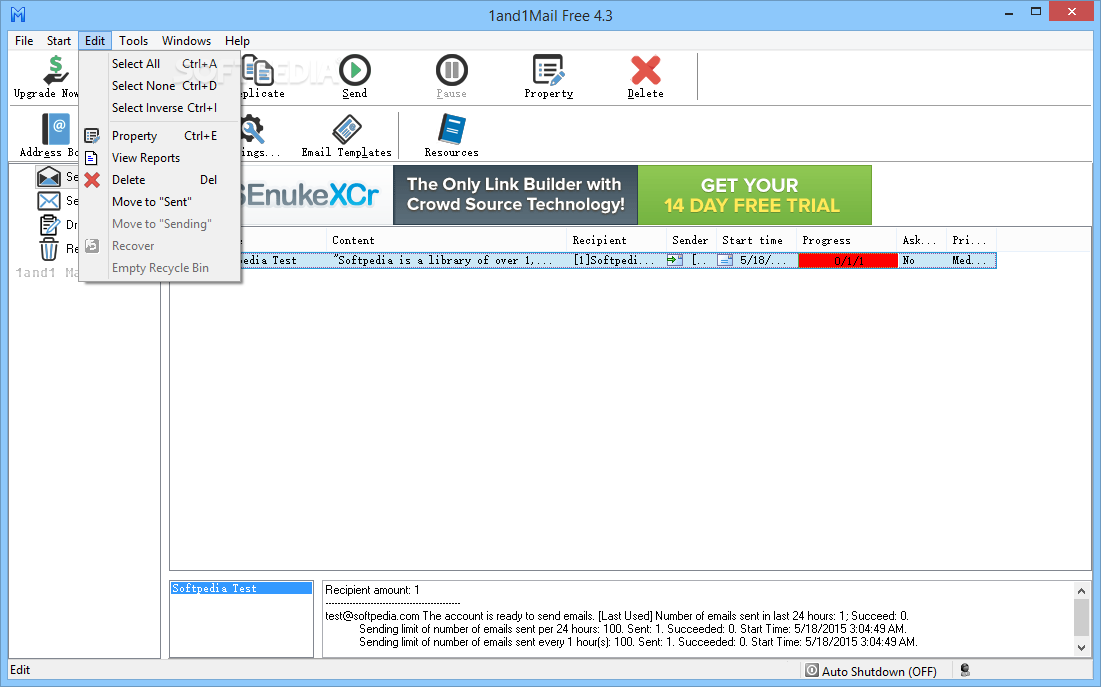Click the start time calendar icon in row
Viewport: 1101px width, 687px height.
pyautogui.click(x=725, y=260)
